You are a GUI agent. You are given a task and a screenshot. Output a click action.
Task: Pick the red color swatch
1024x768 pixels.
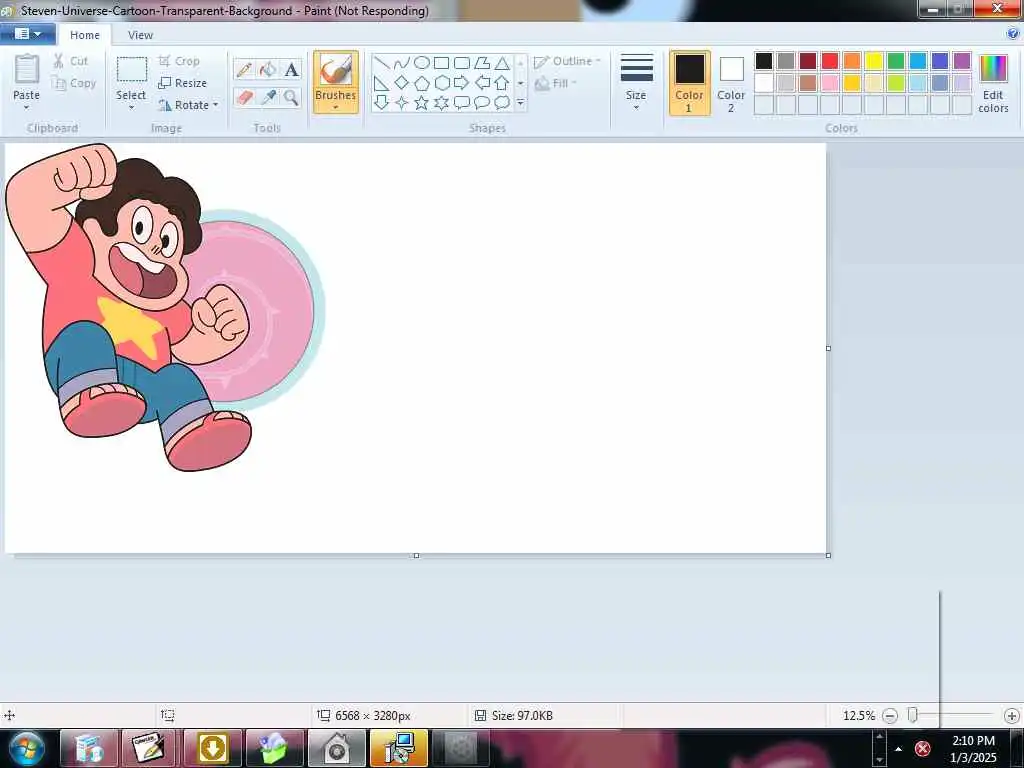click(830, 61)
